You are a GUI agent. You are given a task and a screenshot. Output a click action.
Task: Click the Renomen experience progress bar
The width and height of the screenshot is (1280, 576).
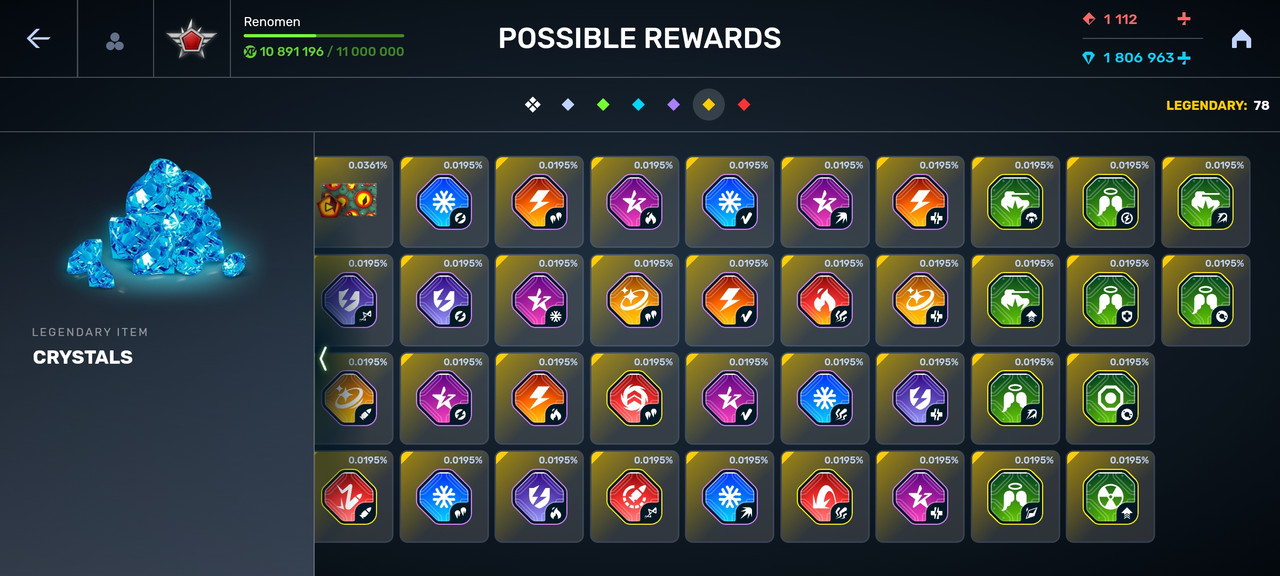click(x=324, y=36)
